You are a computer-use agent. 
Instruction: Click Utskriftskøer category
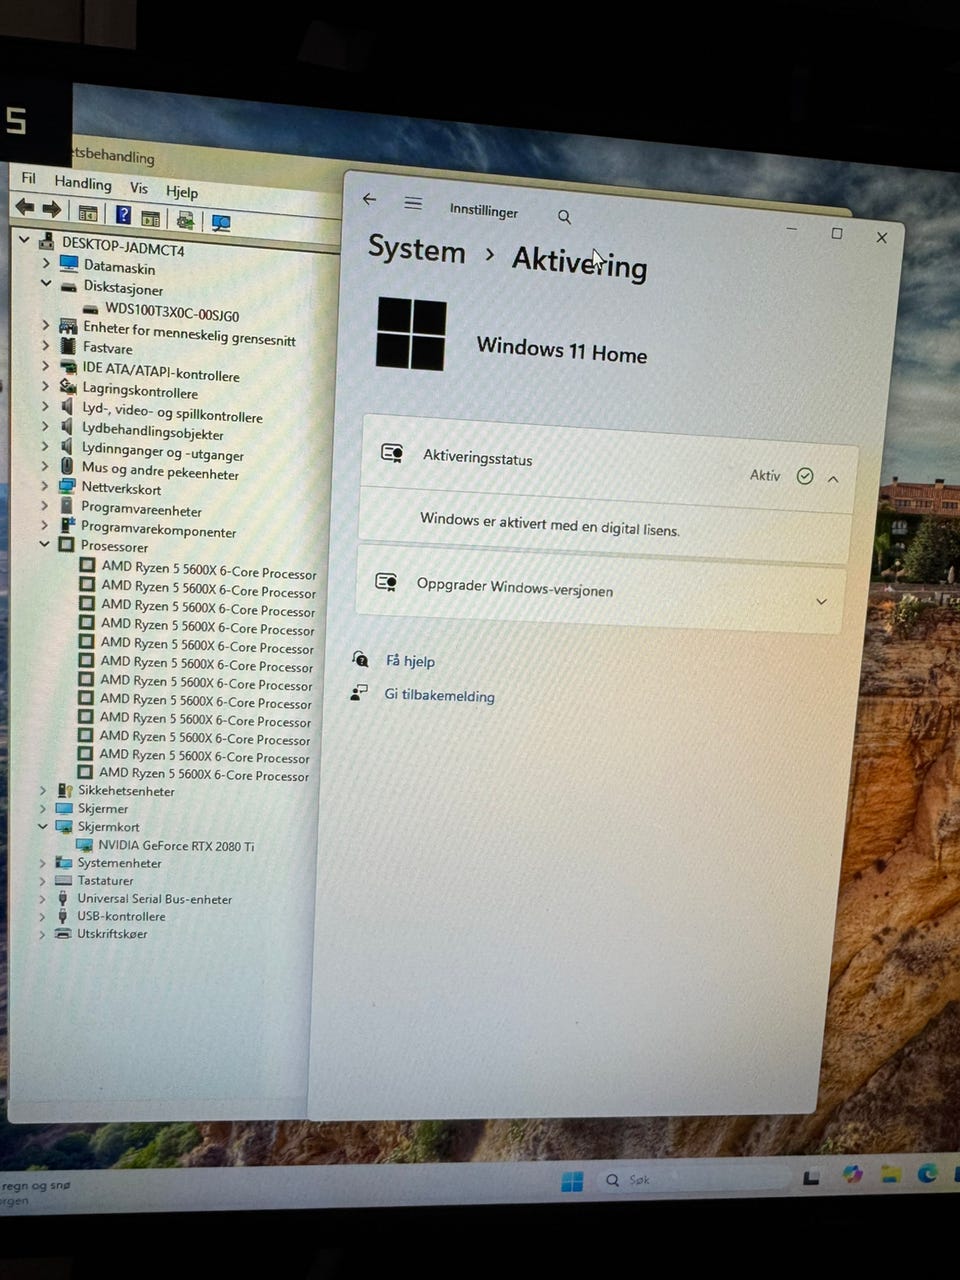coord(112,934)
